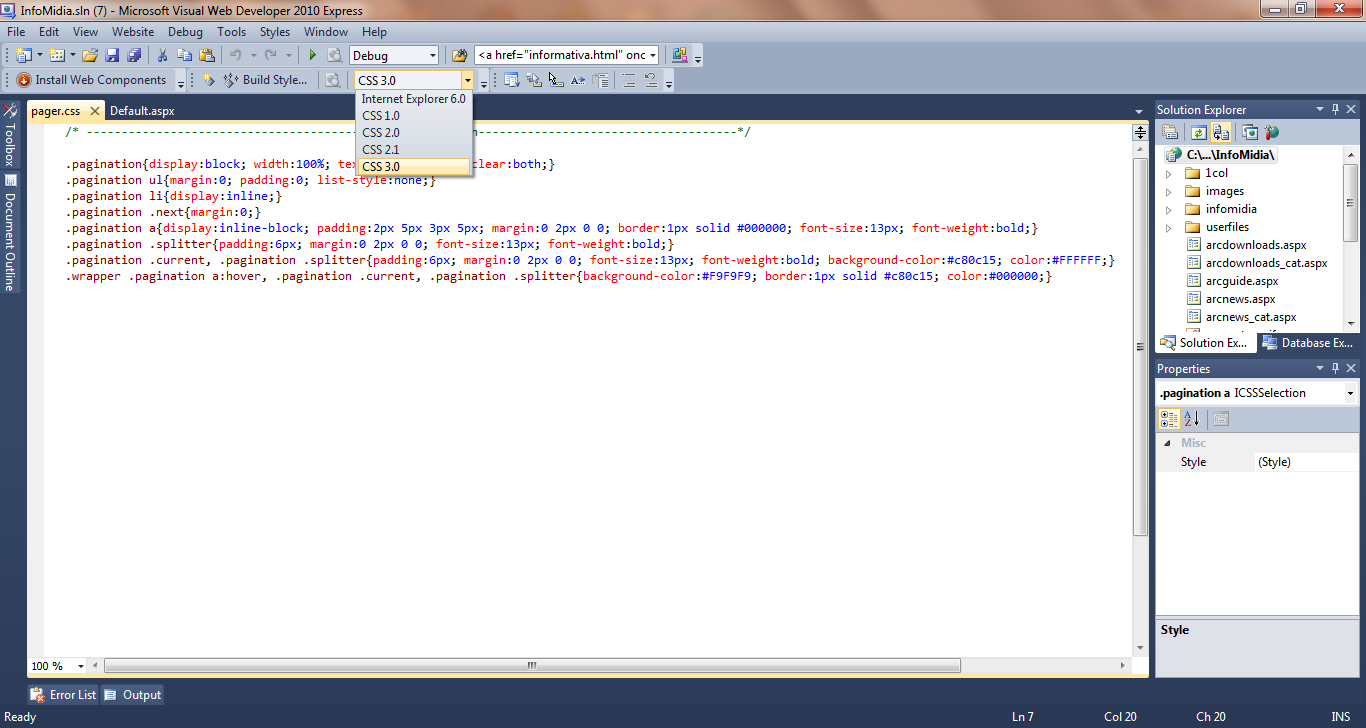Select CSS 1.0 from the list

point(413,116)
